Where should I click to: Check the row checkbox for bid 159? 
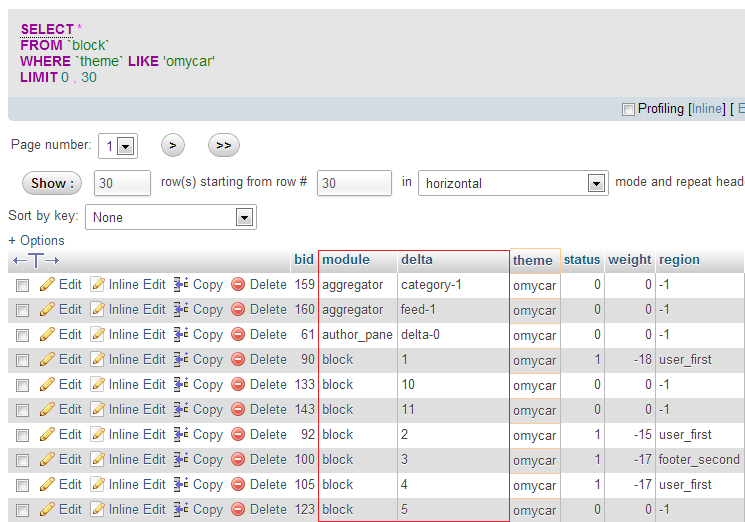point(22,285)
